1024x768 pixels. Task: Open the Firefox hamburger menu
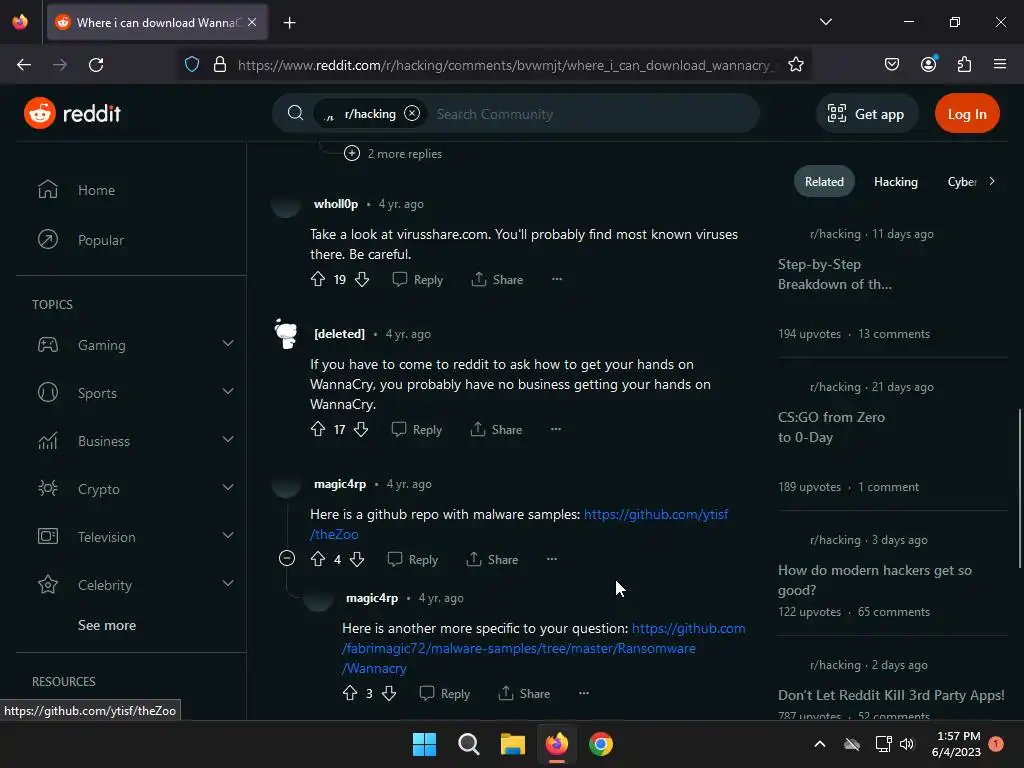pyautogui.click(x=1000, y=64)
